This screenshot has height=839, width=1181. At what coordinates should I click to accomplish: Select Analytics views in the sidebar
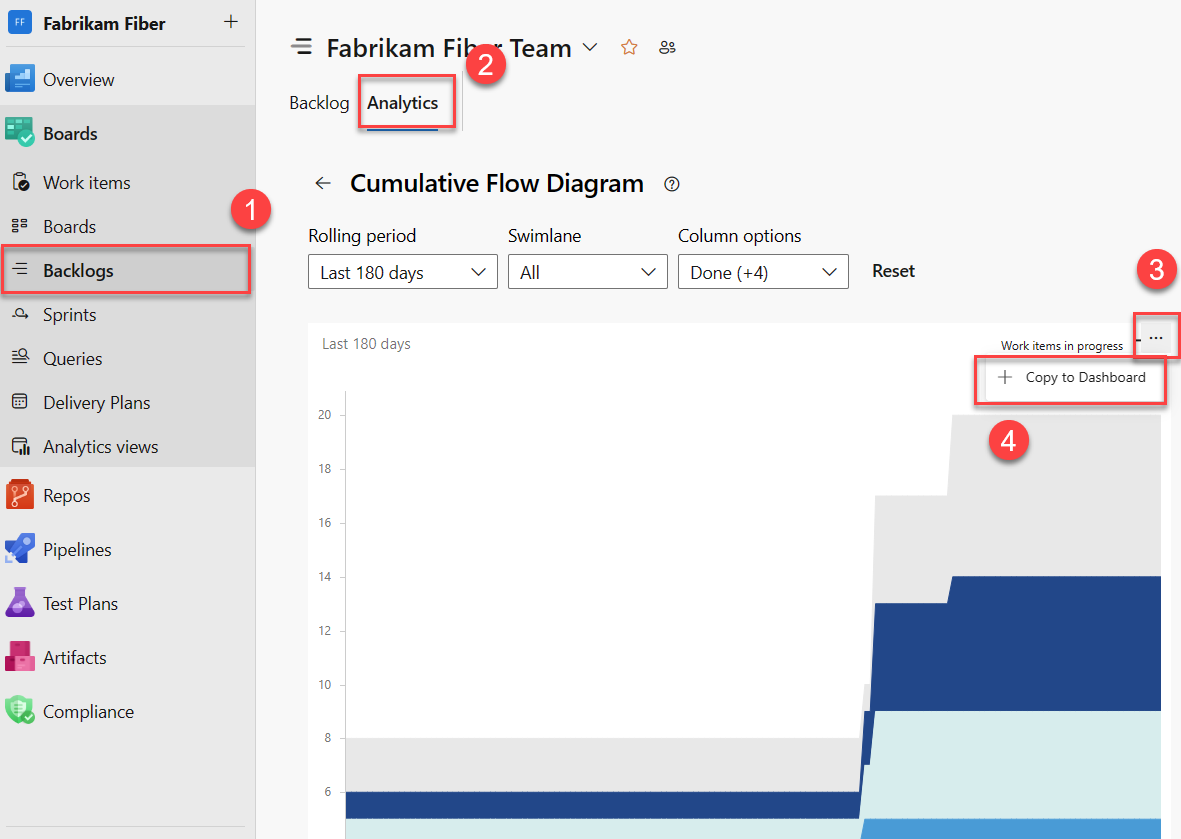point(100,446)
